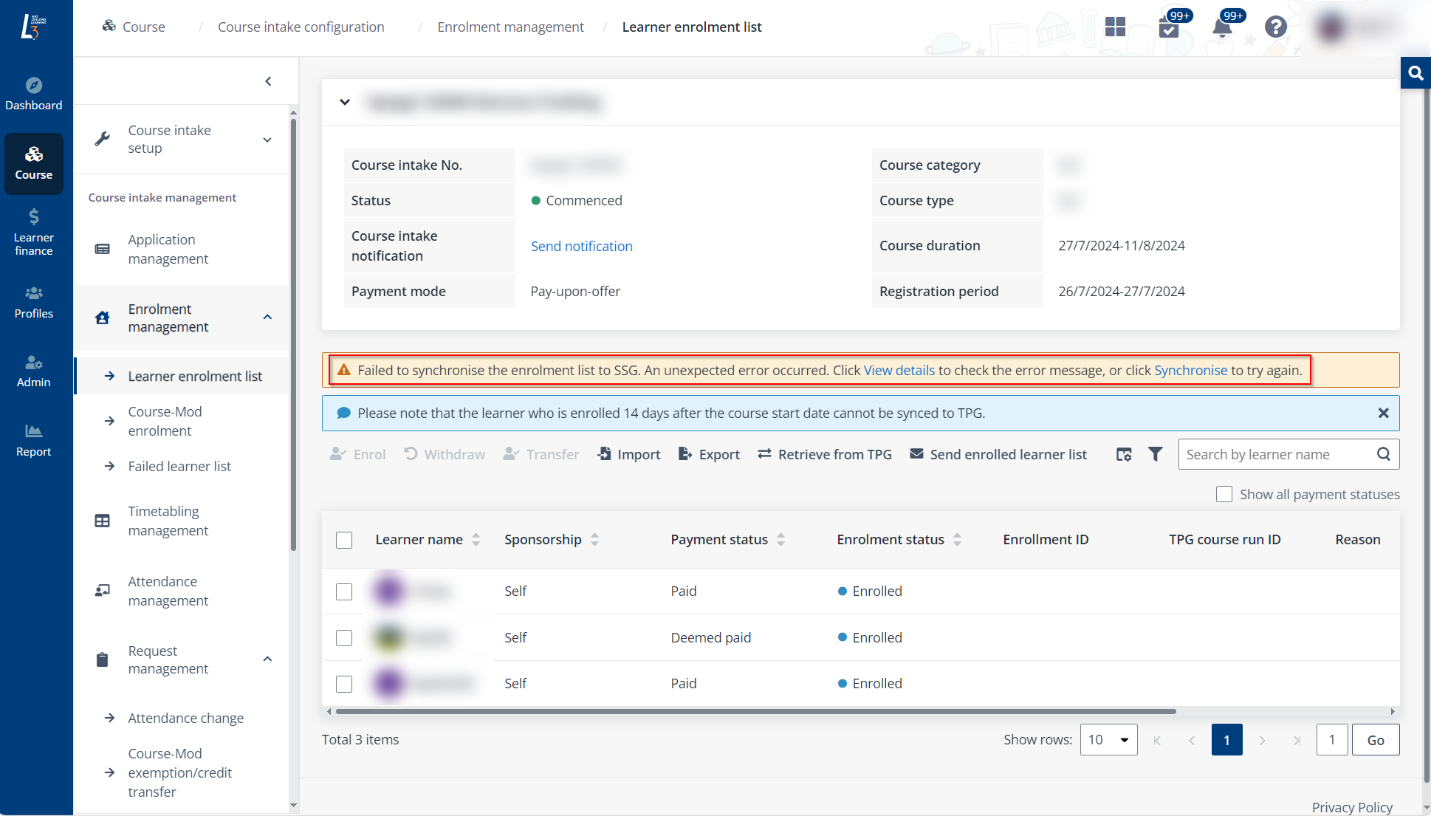Screen dimensions: 1431x816
Task: Open Failed learner list menu item
Action: (179, 466)
